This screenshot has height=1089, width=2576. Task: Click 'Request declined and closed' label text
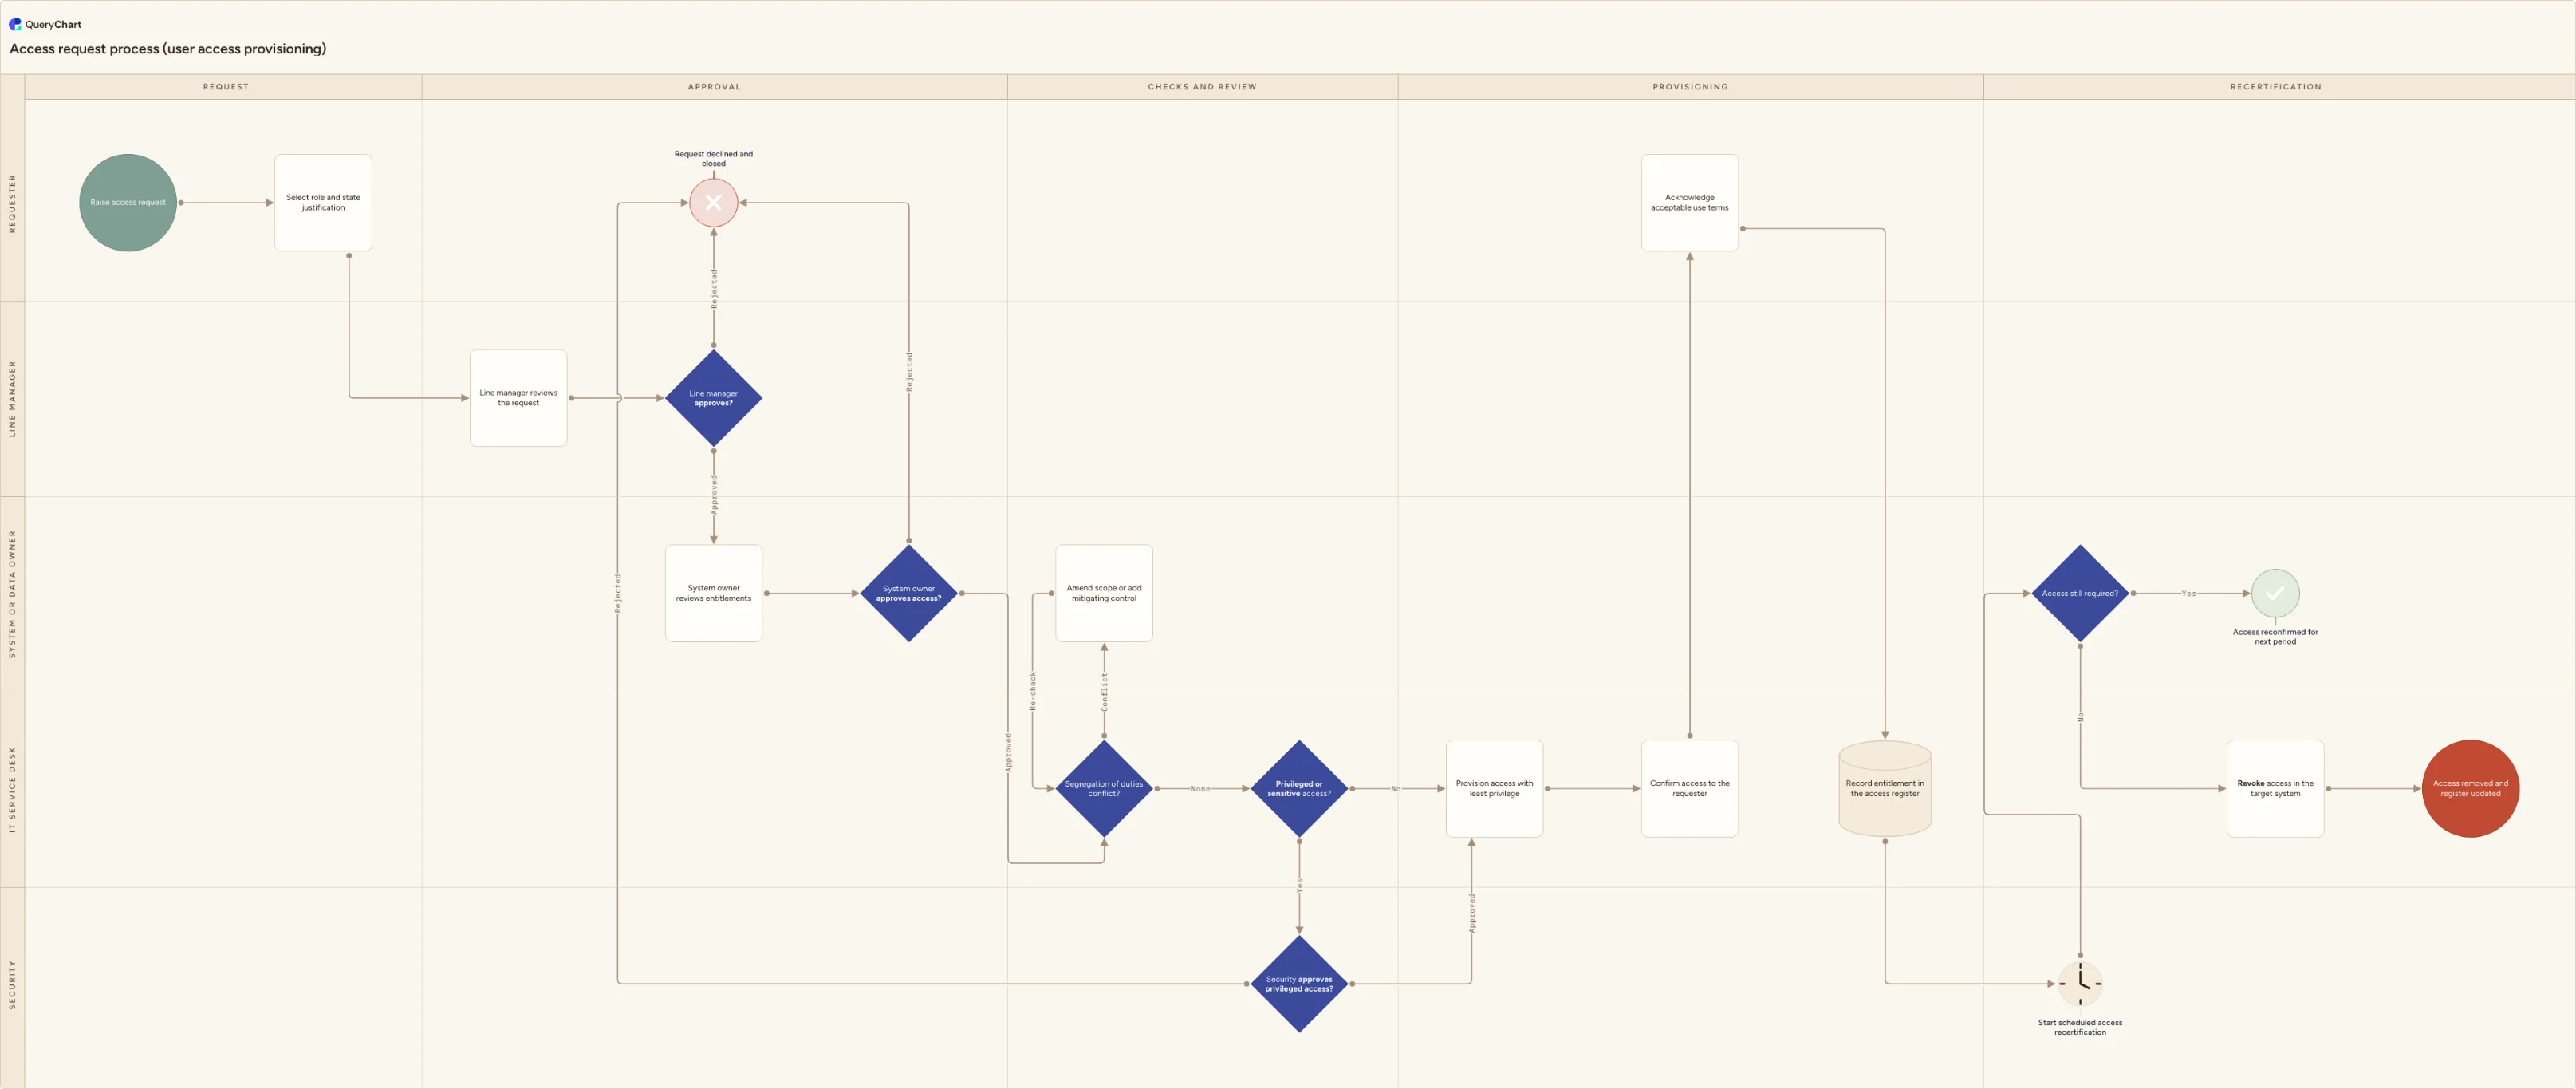pyautogui.click(x=713, y=158)
